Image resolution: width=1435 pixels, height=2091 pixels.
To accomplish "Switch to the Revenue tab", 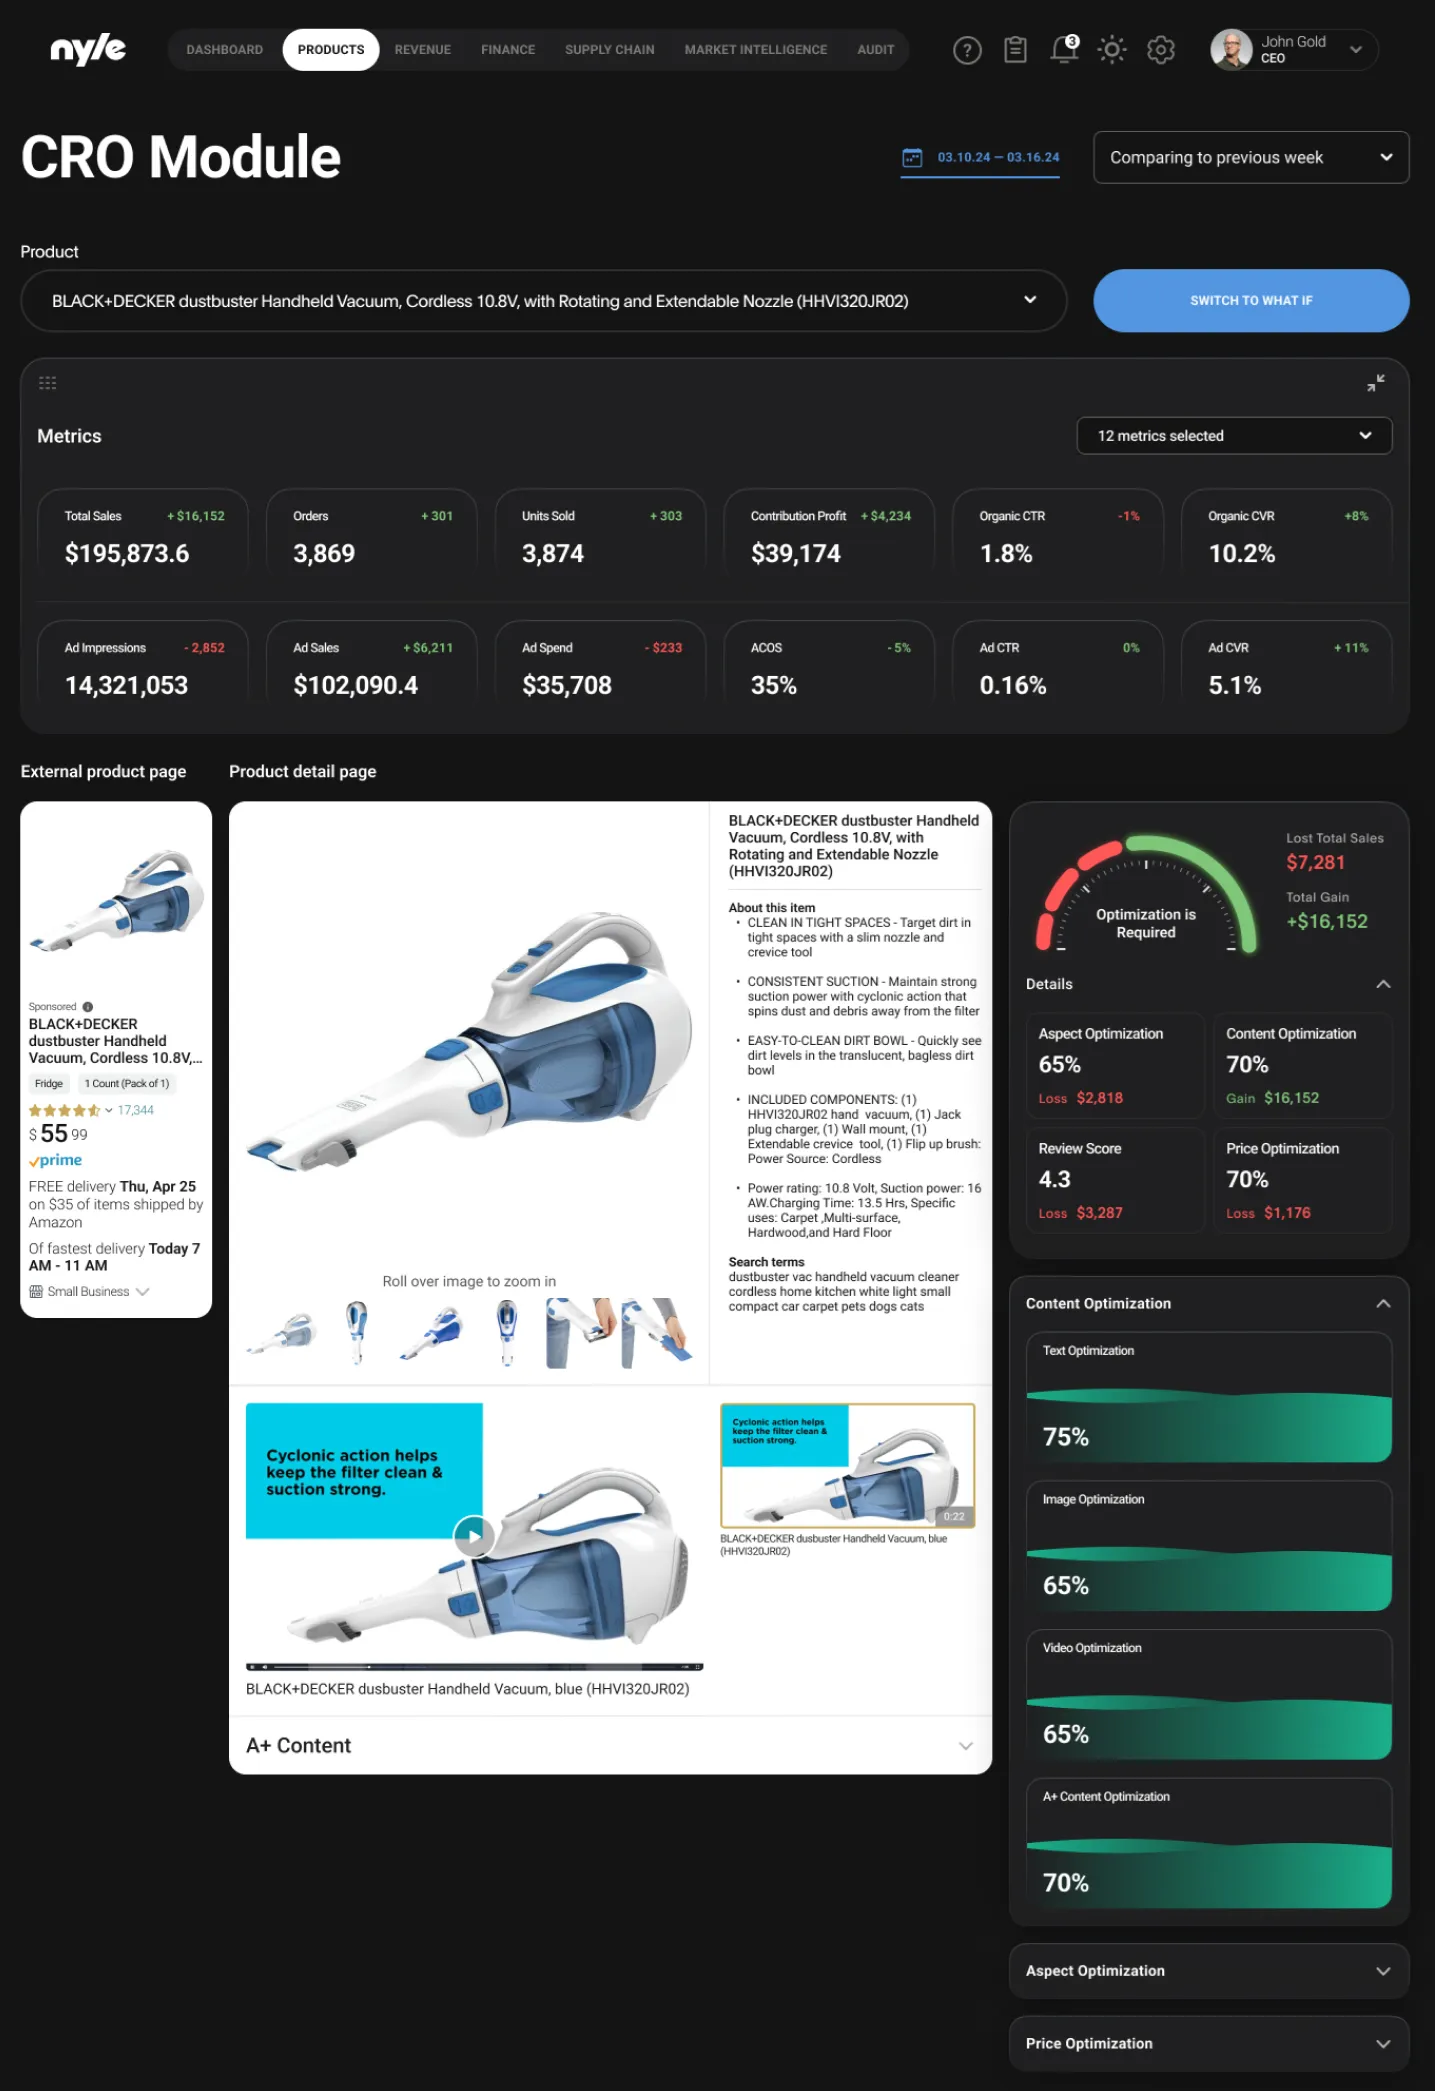I will (422, 49).
